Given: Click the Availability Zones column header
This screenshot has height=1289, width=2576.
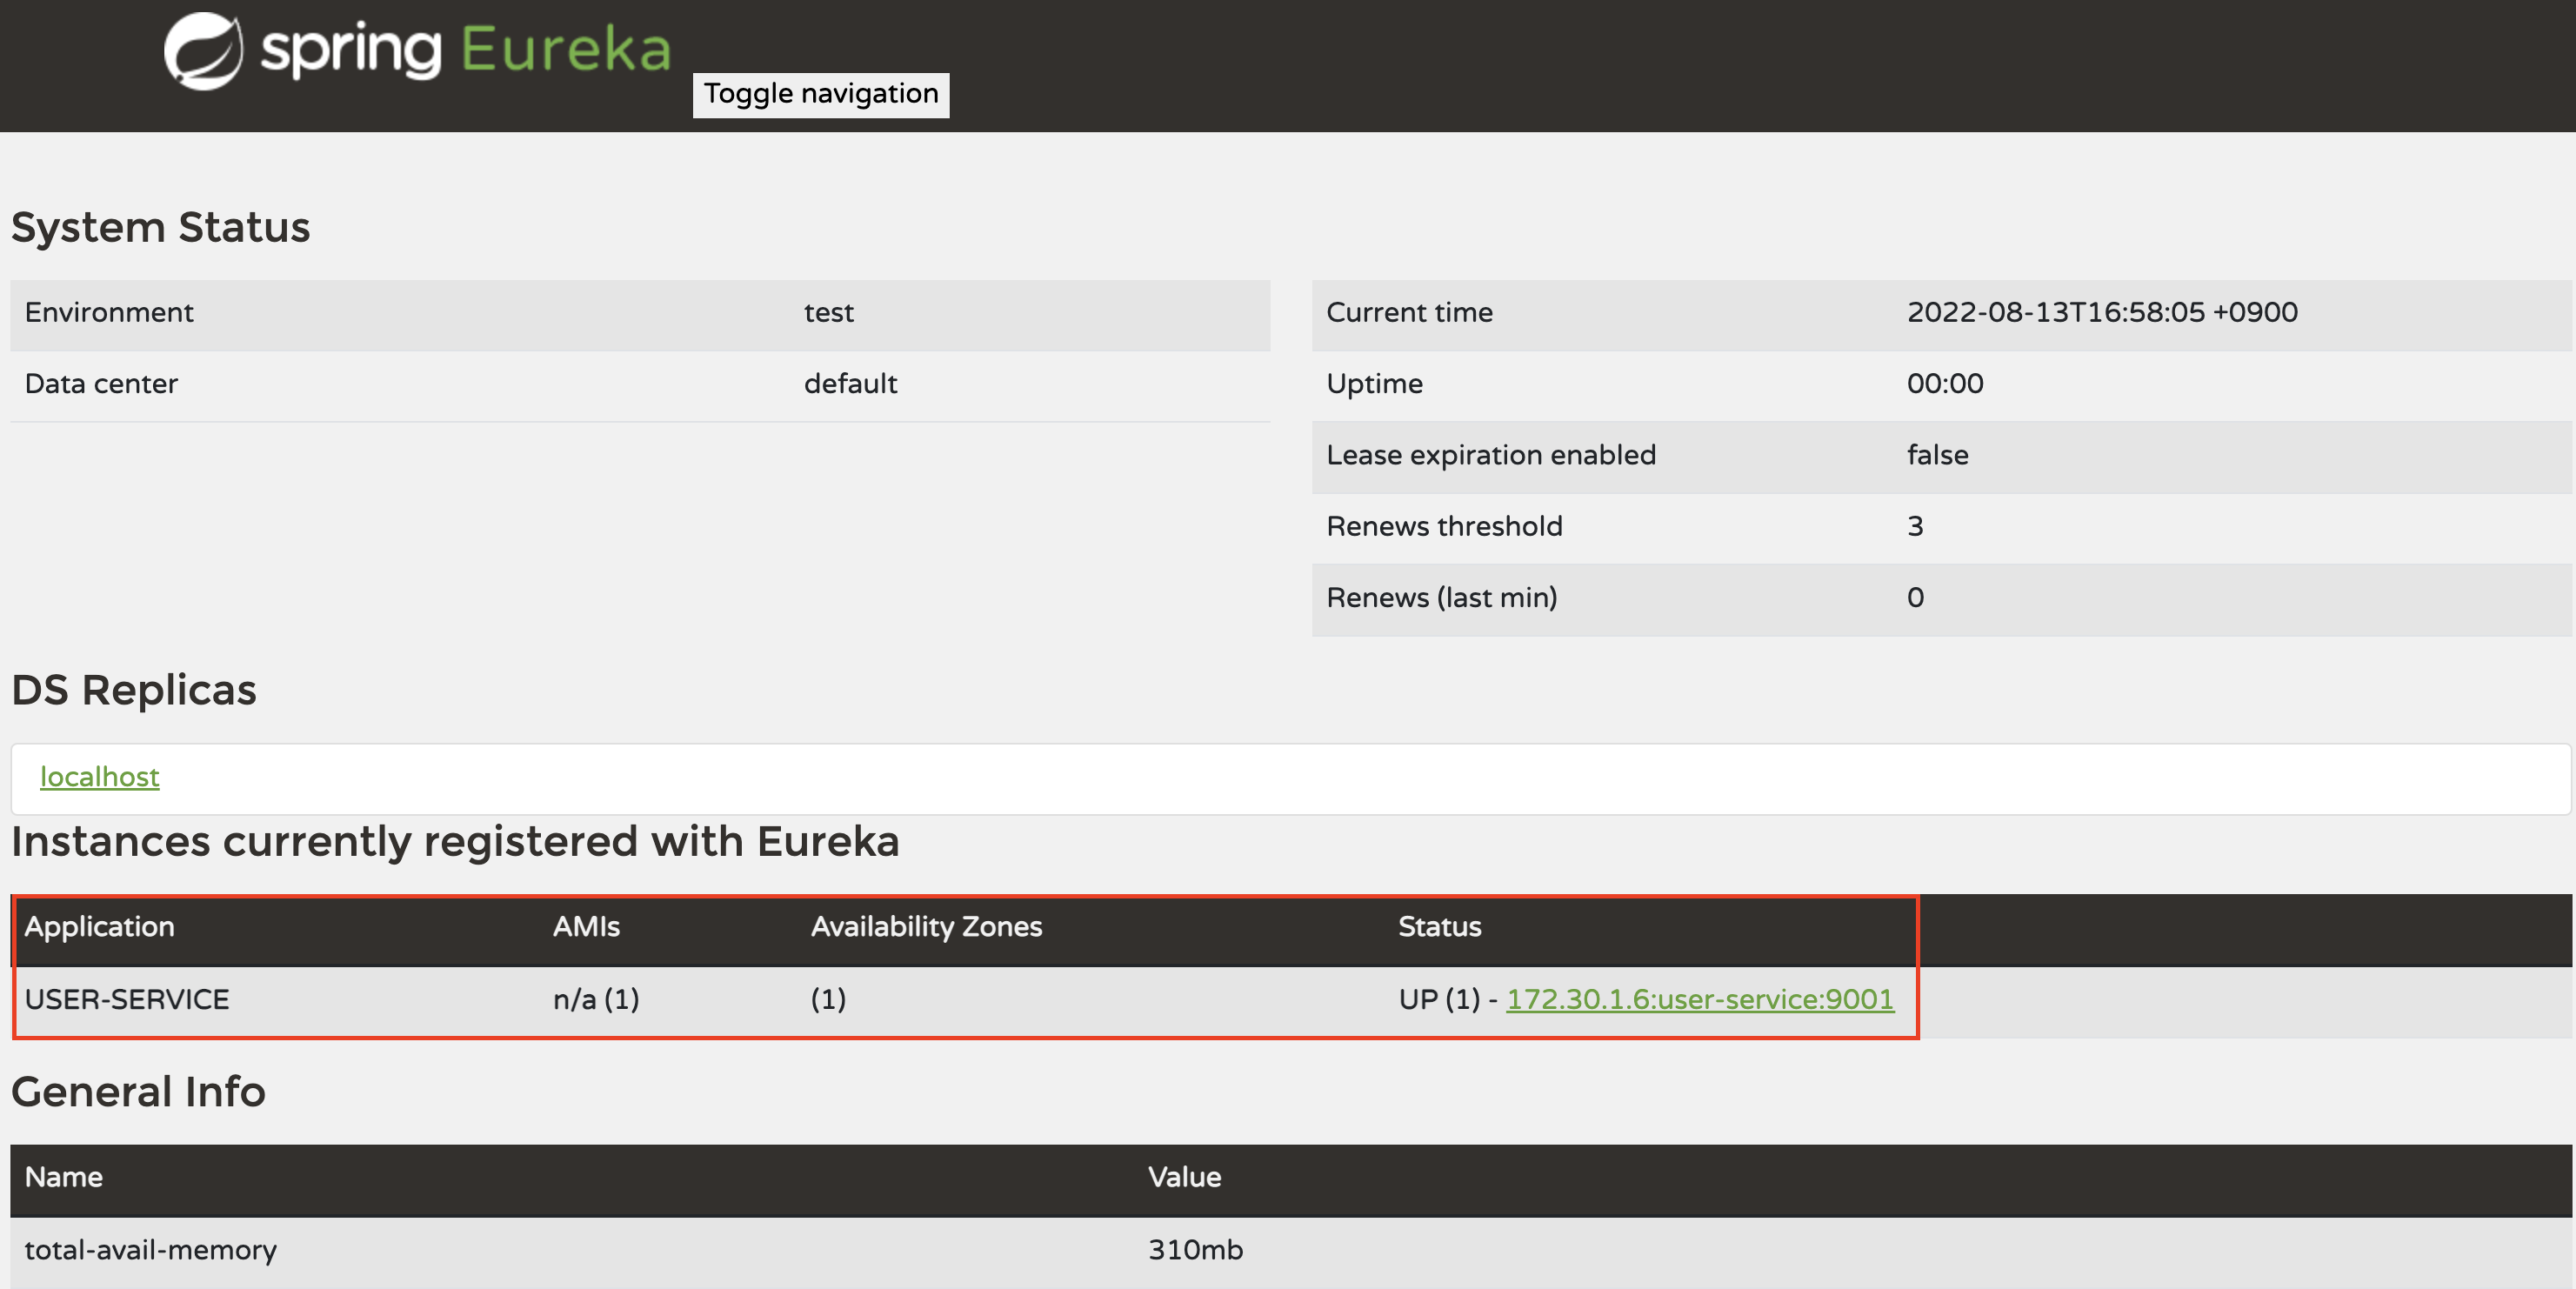Looking at the screenshot, I should [x=926, y=927].
